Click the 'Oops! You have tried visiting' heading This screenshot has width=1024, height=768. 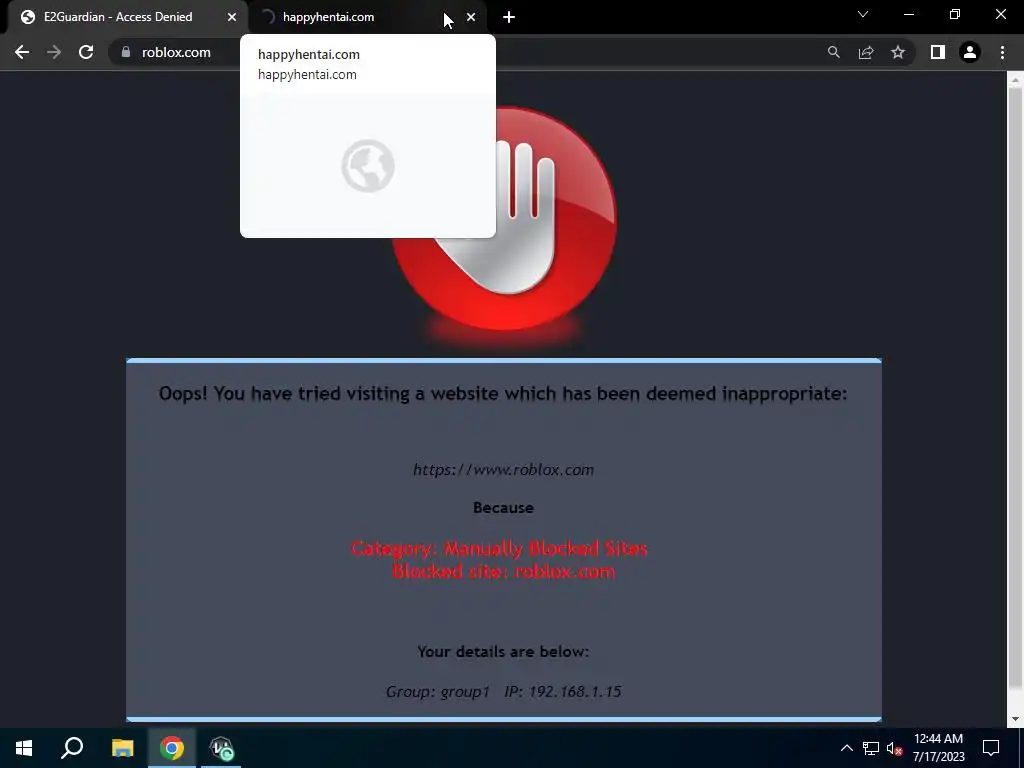point(503,394)
